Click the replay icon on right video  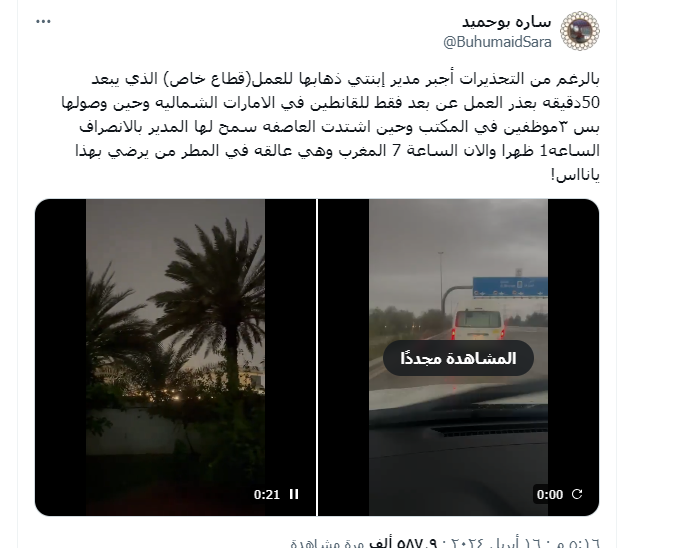click(x=577, y=494)
